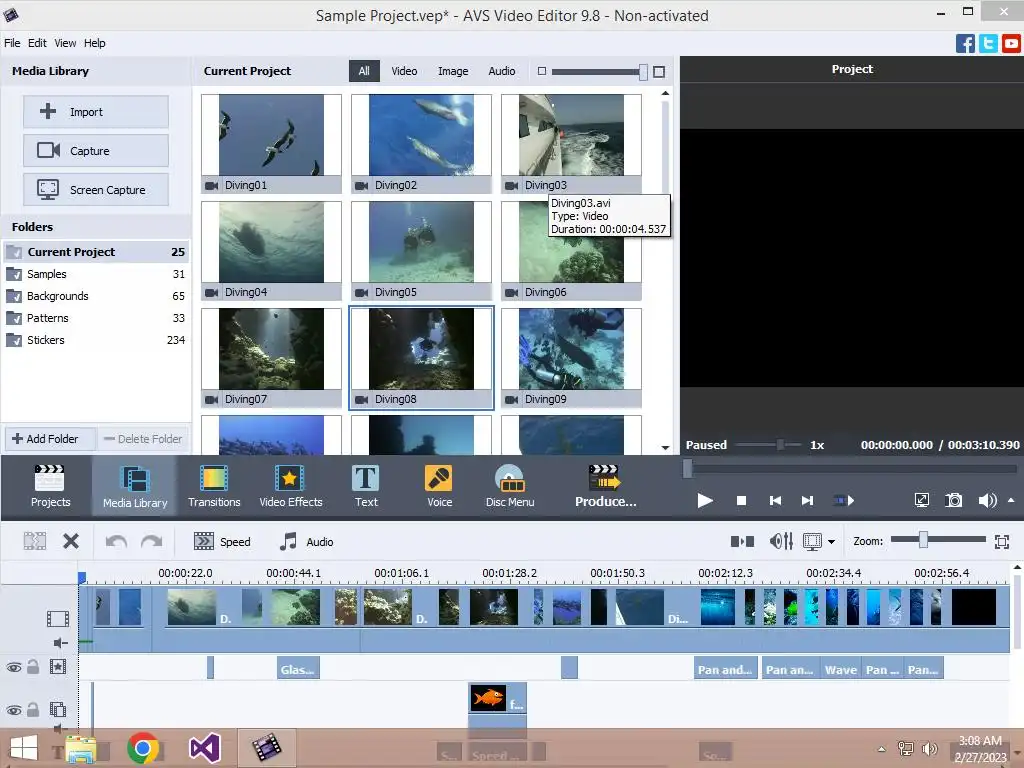The width and height of the screenshot is (1024, 768).
Task: Adjust the timeline Zoom slider
Action: [x=923, y=540]
